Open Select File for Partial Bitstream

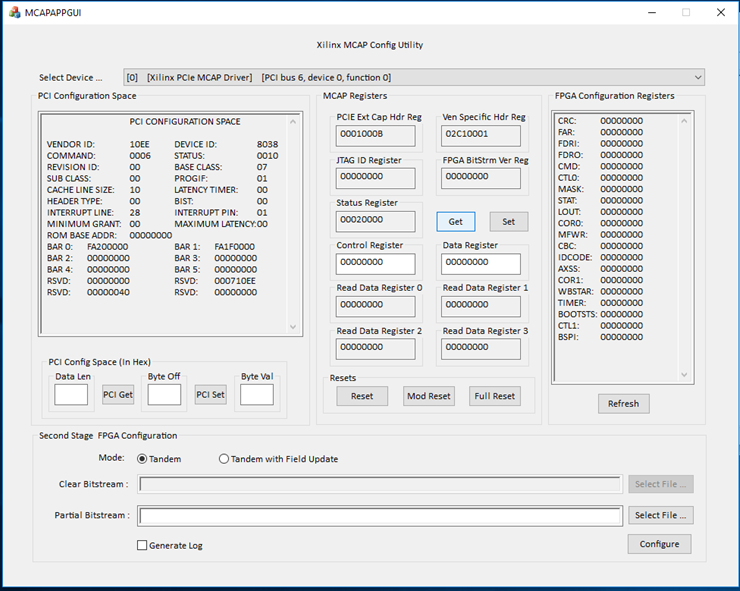coord(662,515)
